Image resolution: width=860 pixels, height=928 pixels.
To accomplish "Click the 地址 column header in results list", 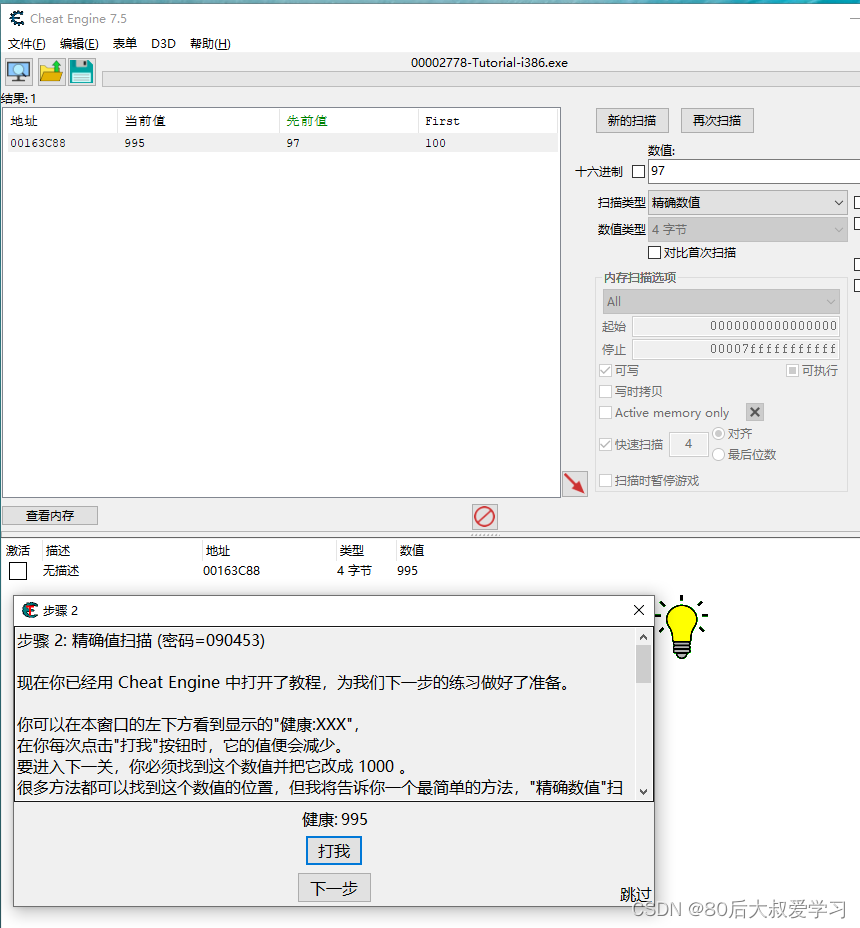I will click(60, 121).
